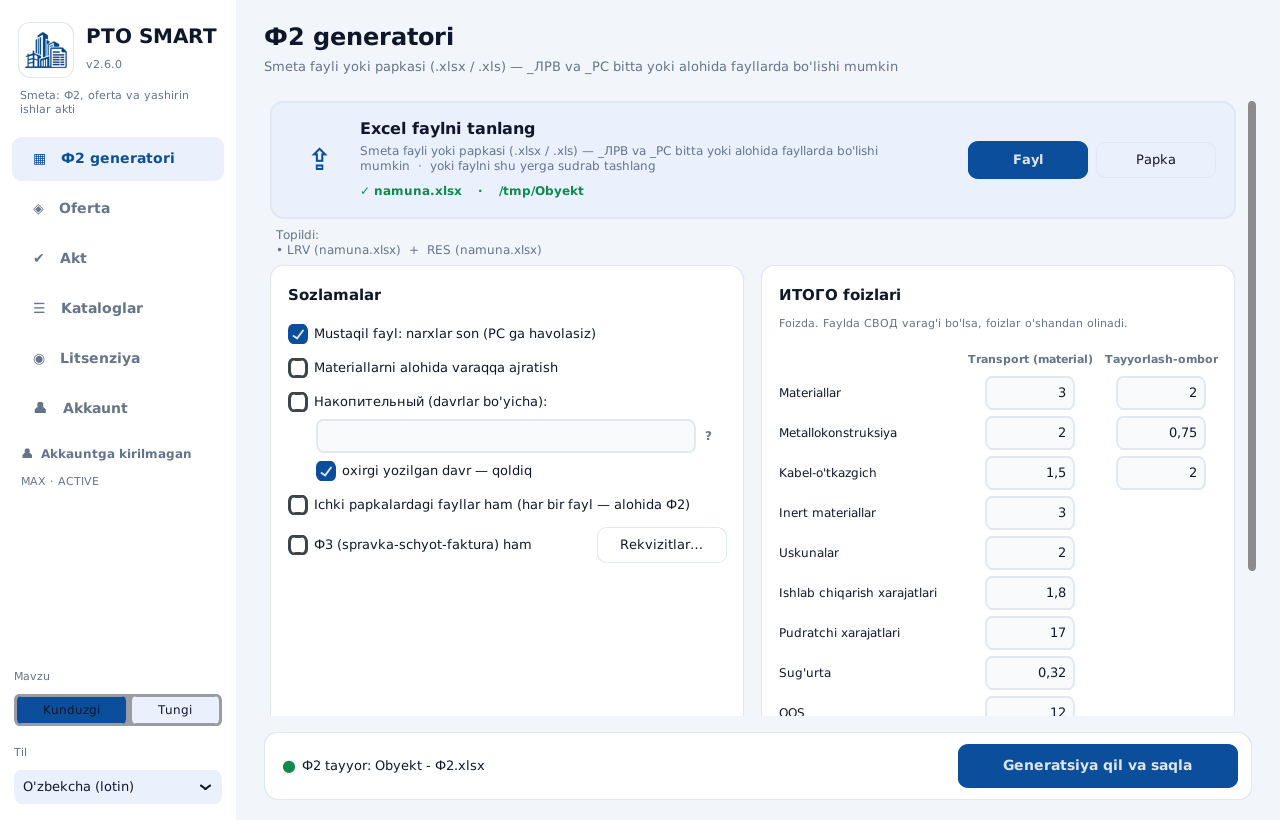Click the Akt checkmark icon

39,258
